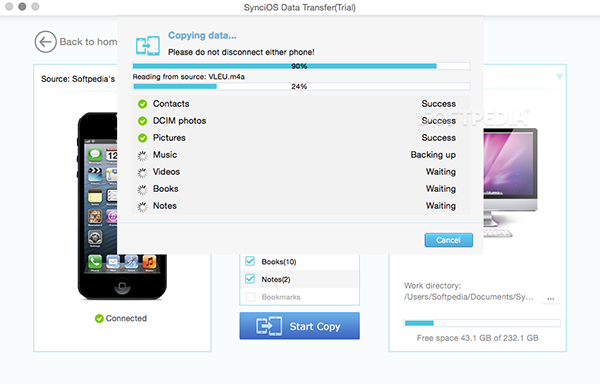The width and height of the screenshot is (600, 384).
Task: Click the 24% file progress bar
Action: [301, 86]
